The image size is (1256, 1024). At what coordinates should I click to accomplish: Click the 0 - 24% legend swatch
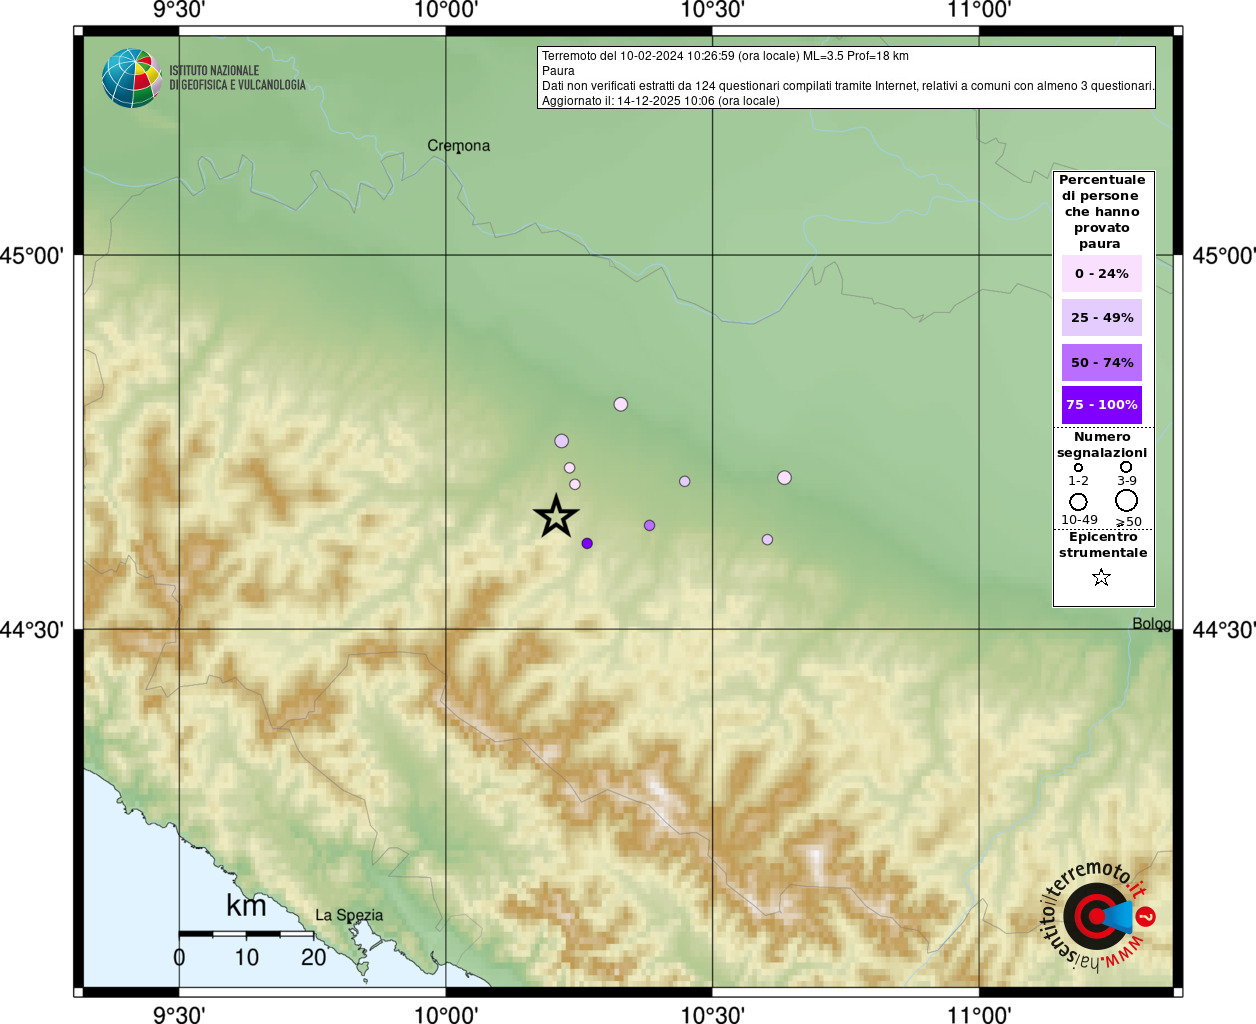click(1102, 273)
